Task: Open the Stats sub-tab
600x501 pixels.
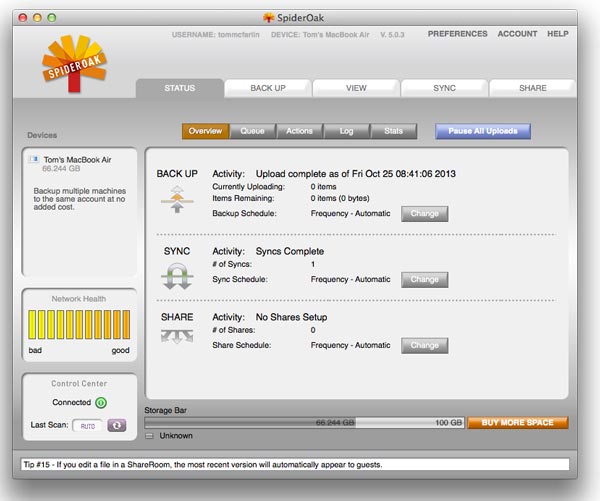Action: click(x=394, y=131)
